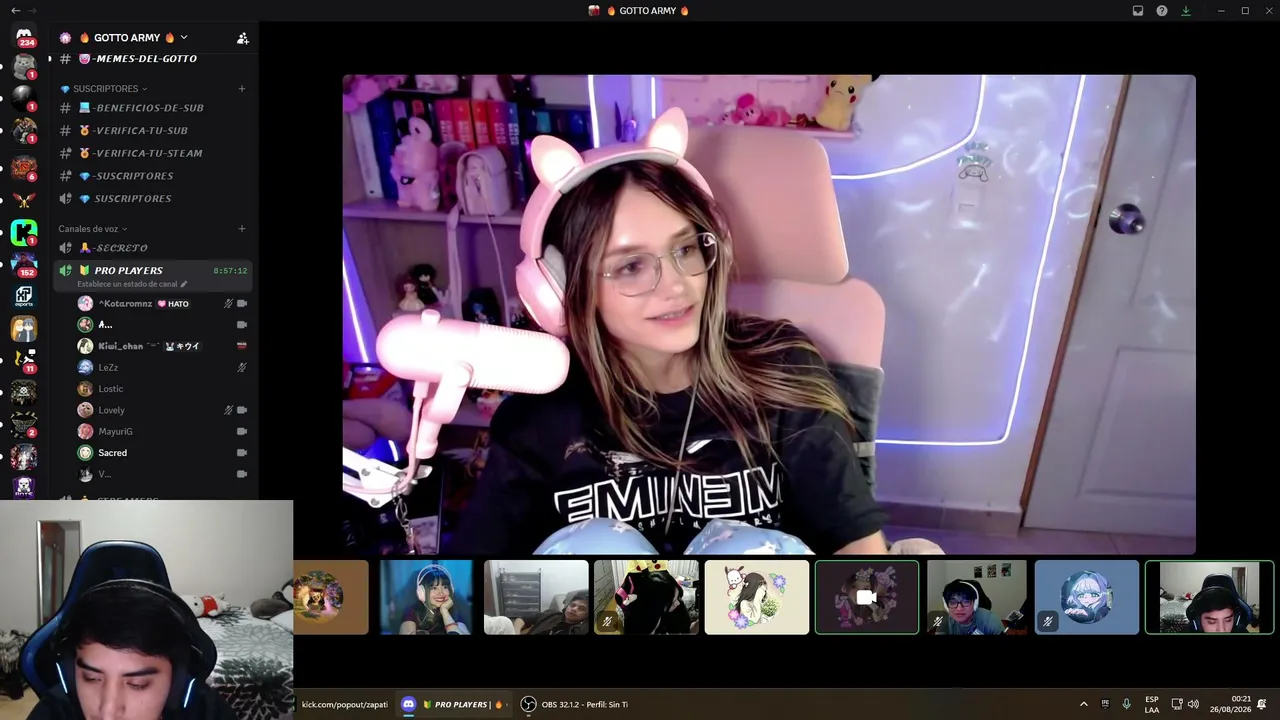Switch to kick.com/popout taskbar window
The height and width of the screenshot is (720, 1280).
click(x=344, y=705)
